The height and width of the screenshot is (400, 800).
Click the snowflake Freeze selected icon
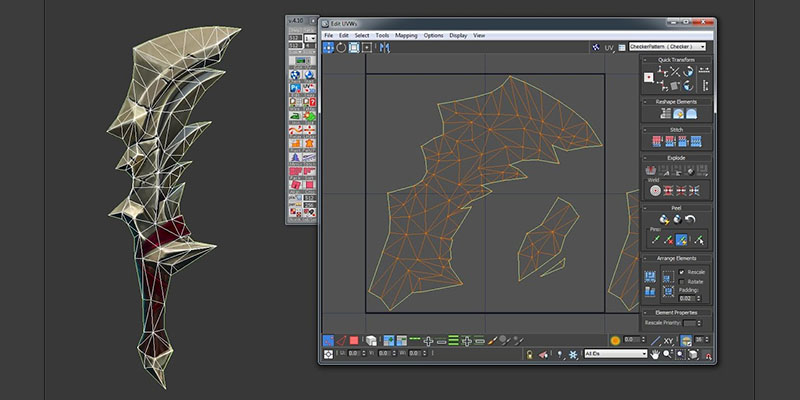[x=573, y=354]
